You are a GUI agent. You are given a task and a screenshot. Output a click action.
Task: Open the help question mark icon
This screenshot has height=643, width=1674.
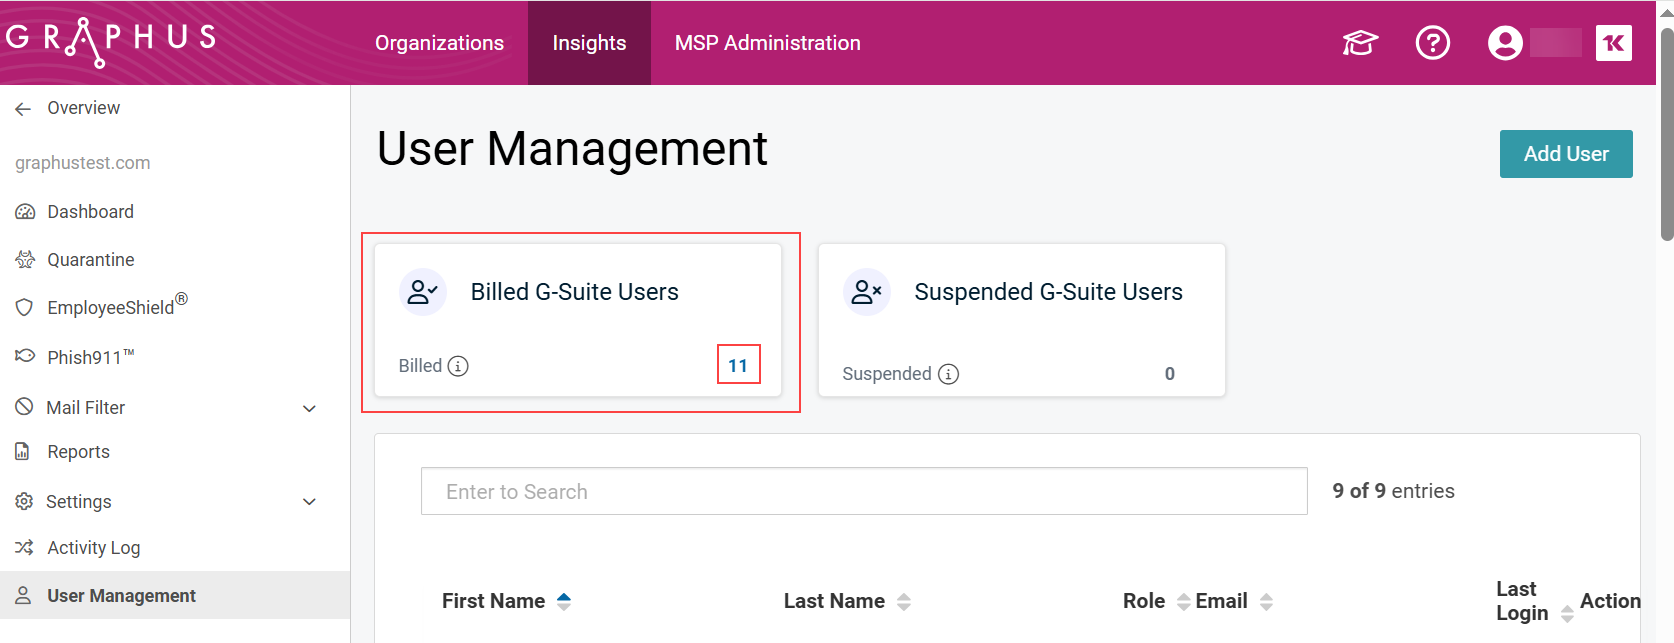pyautogui.click(x=1433, y=43)
